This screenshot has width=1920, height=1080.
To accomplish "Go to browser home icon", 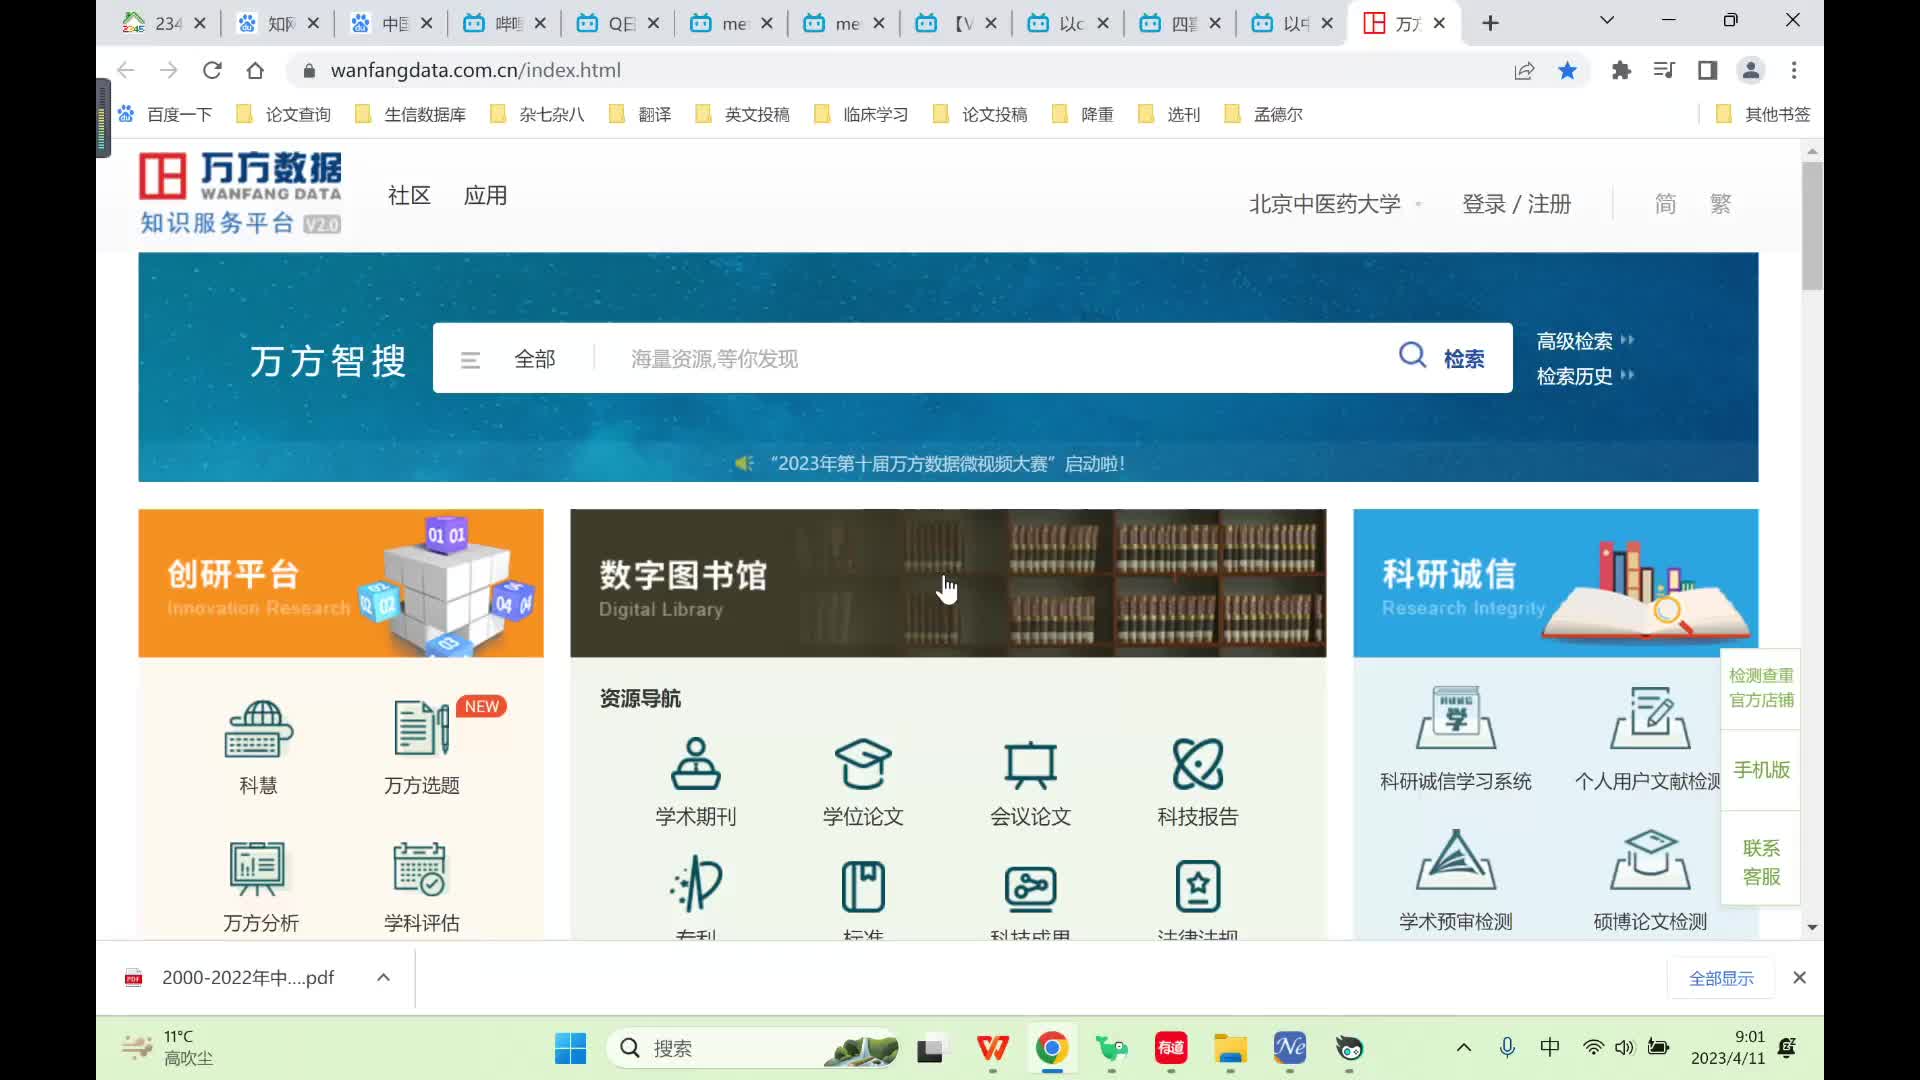I will [255, 70].
